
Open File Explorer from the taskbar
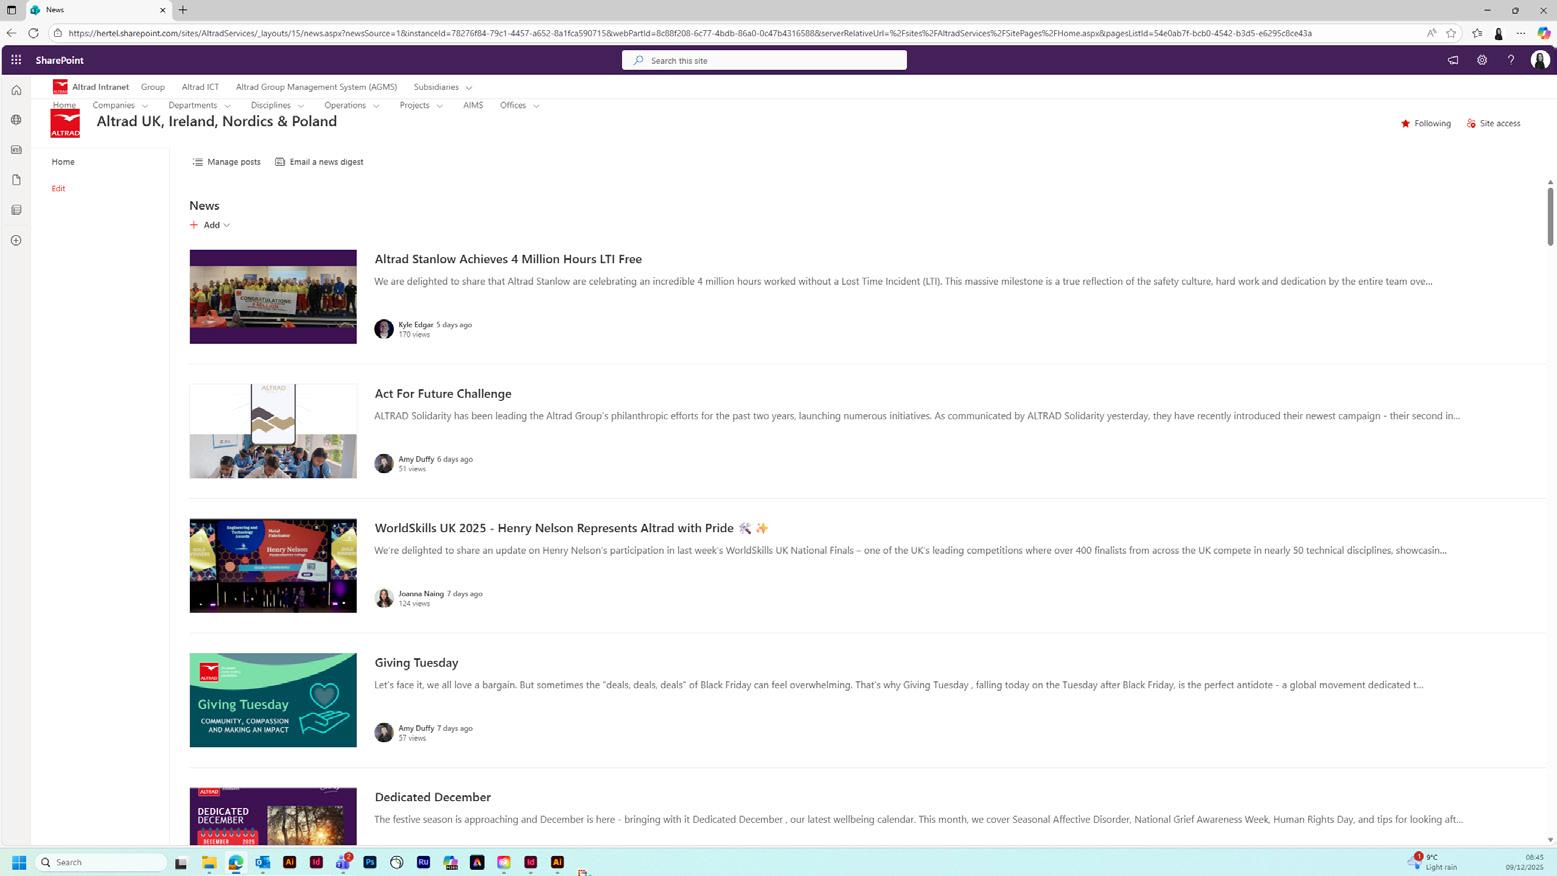point(209,862)
